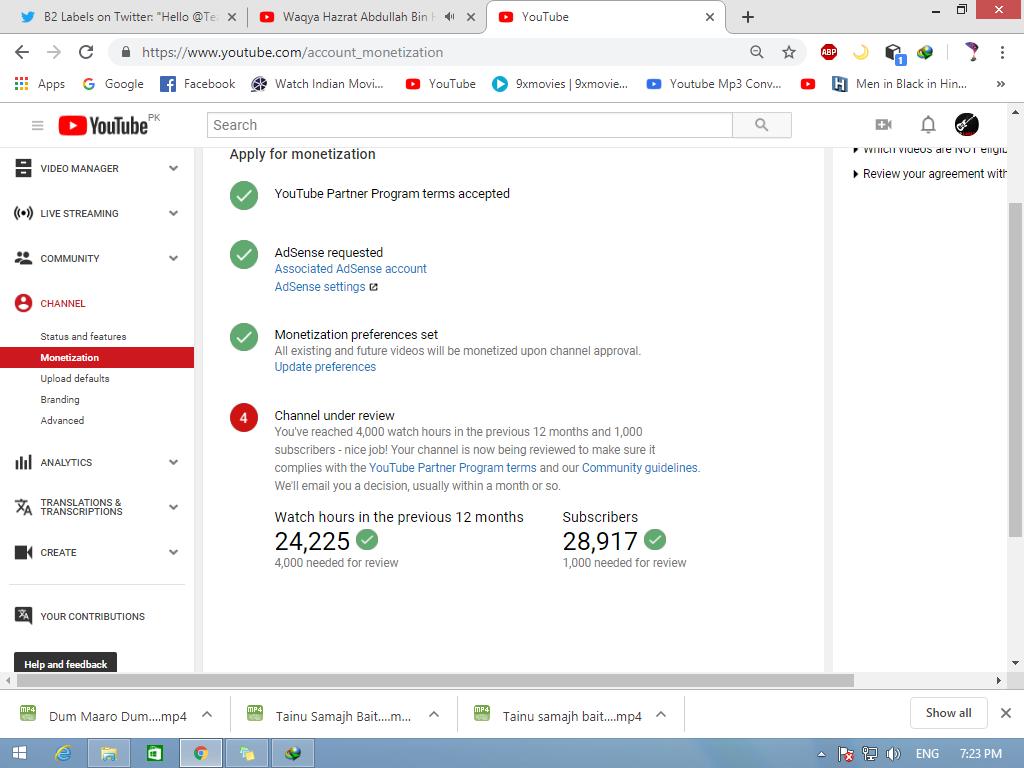Viewport: 1024px width, 768px height.
Task: Open Community guidelines link
Action: click(x=639, y=468)
